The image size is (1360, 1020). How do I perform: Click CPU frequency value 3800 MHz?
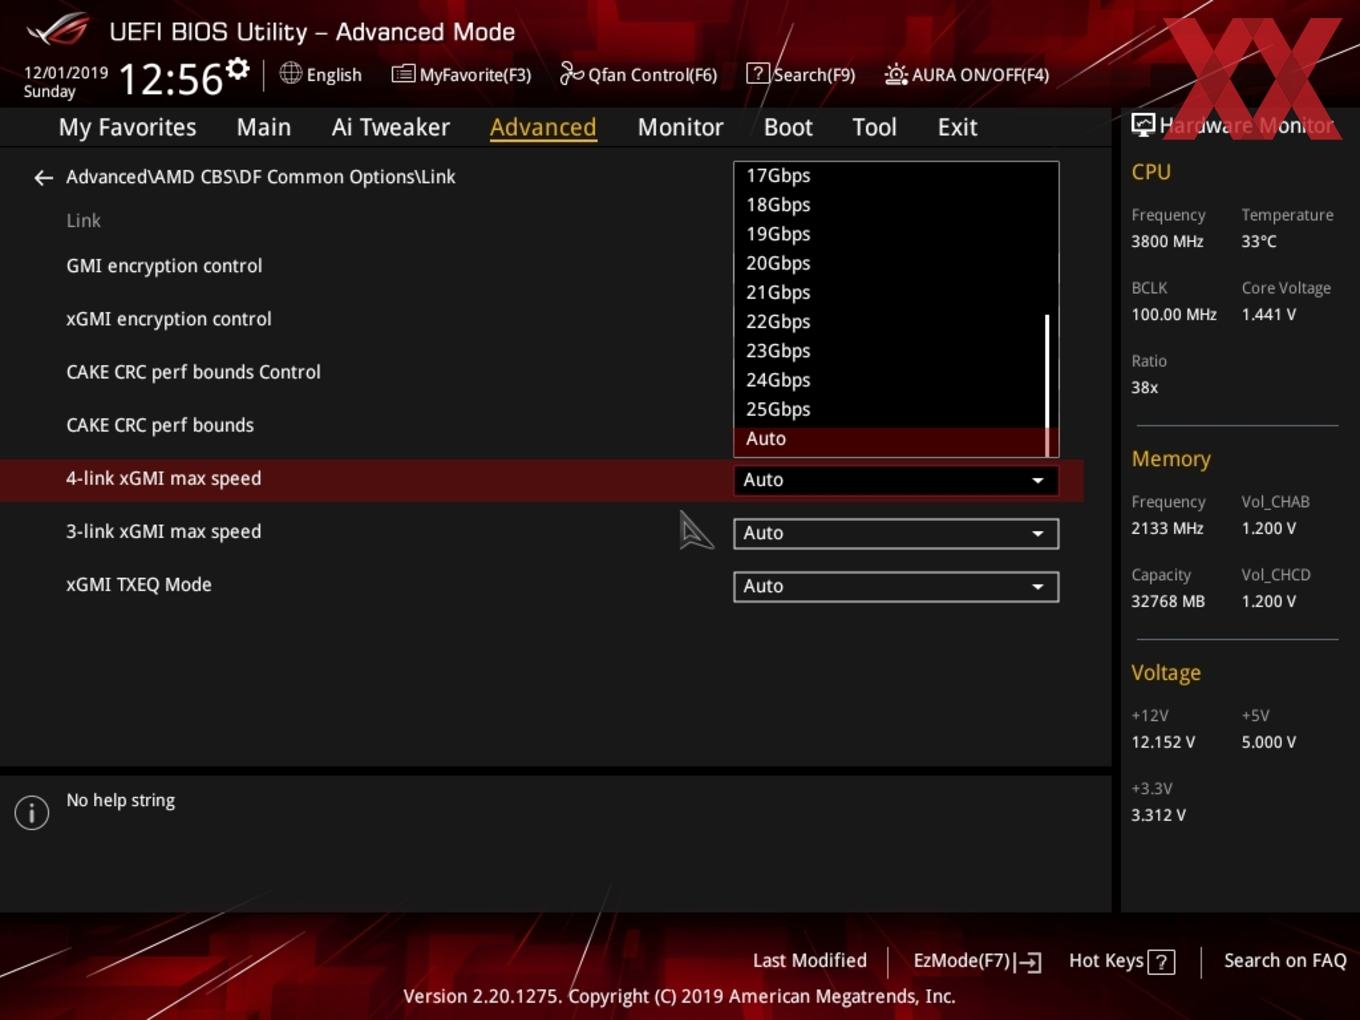click(1167, 241)
